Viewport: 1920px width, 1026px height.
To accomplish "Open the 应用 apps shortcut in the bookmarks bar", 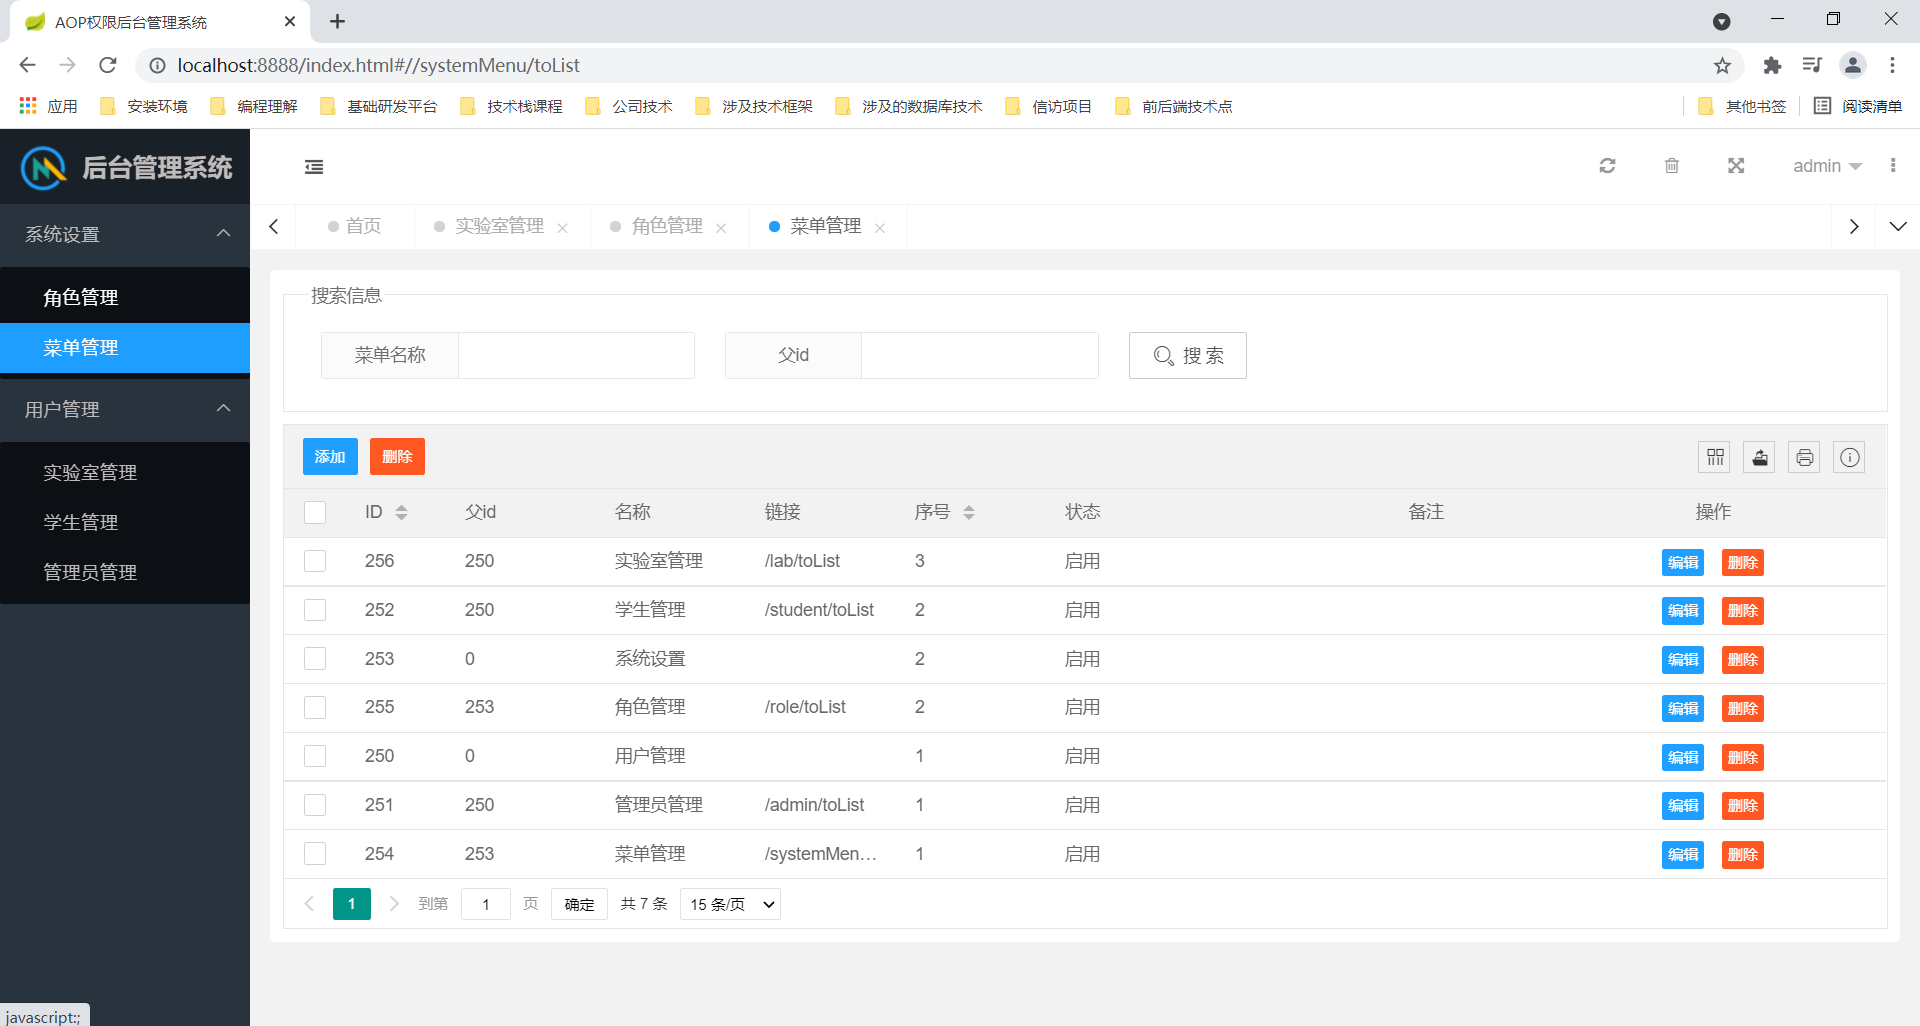I will [48, 106].
